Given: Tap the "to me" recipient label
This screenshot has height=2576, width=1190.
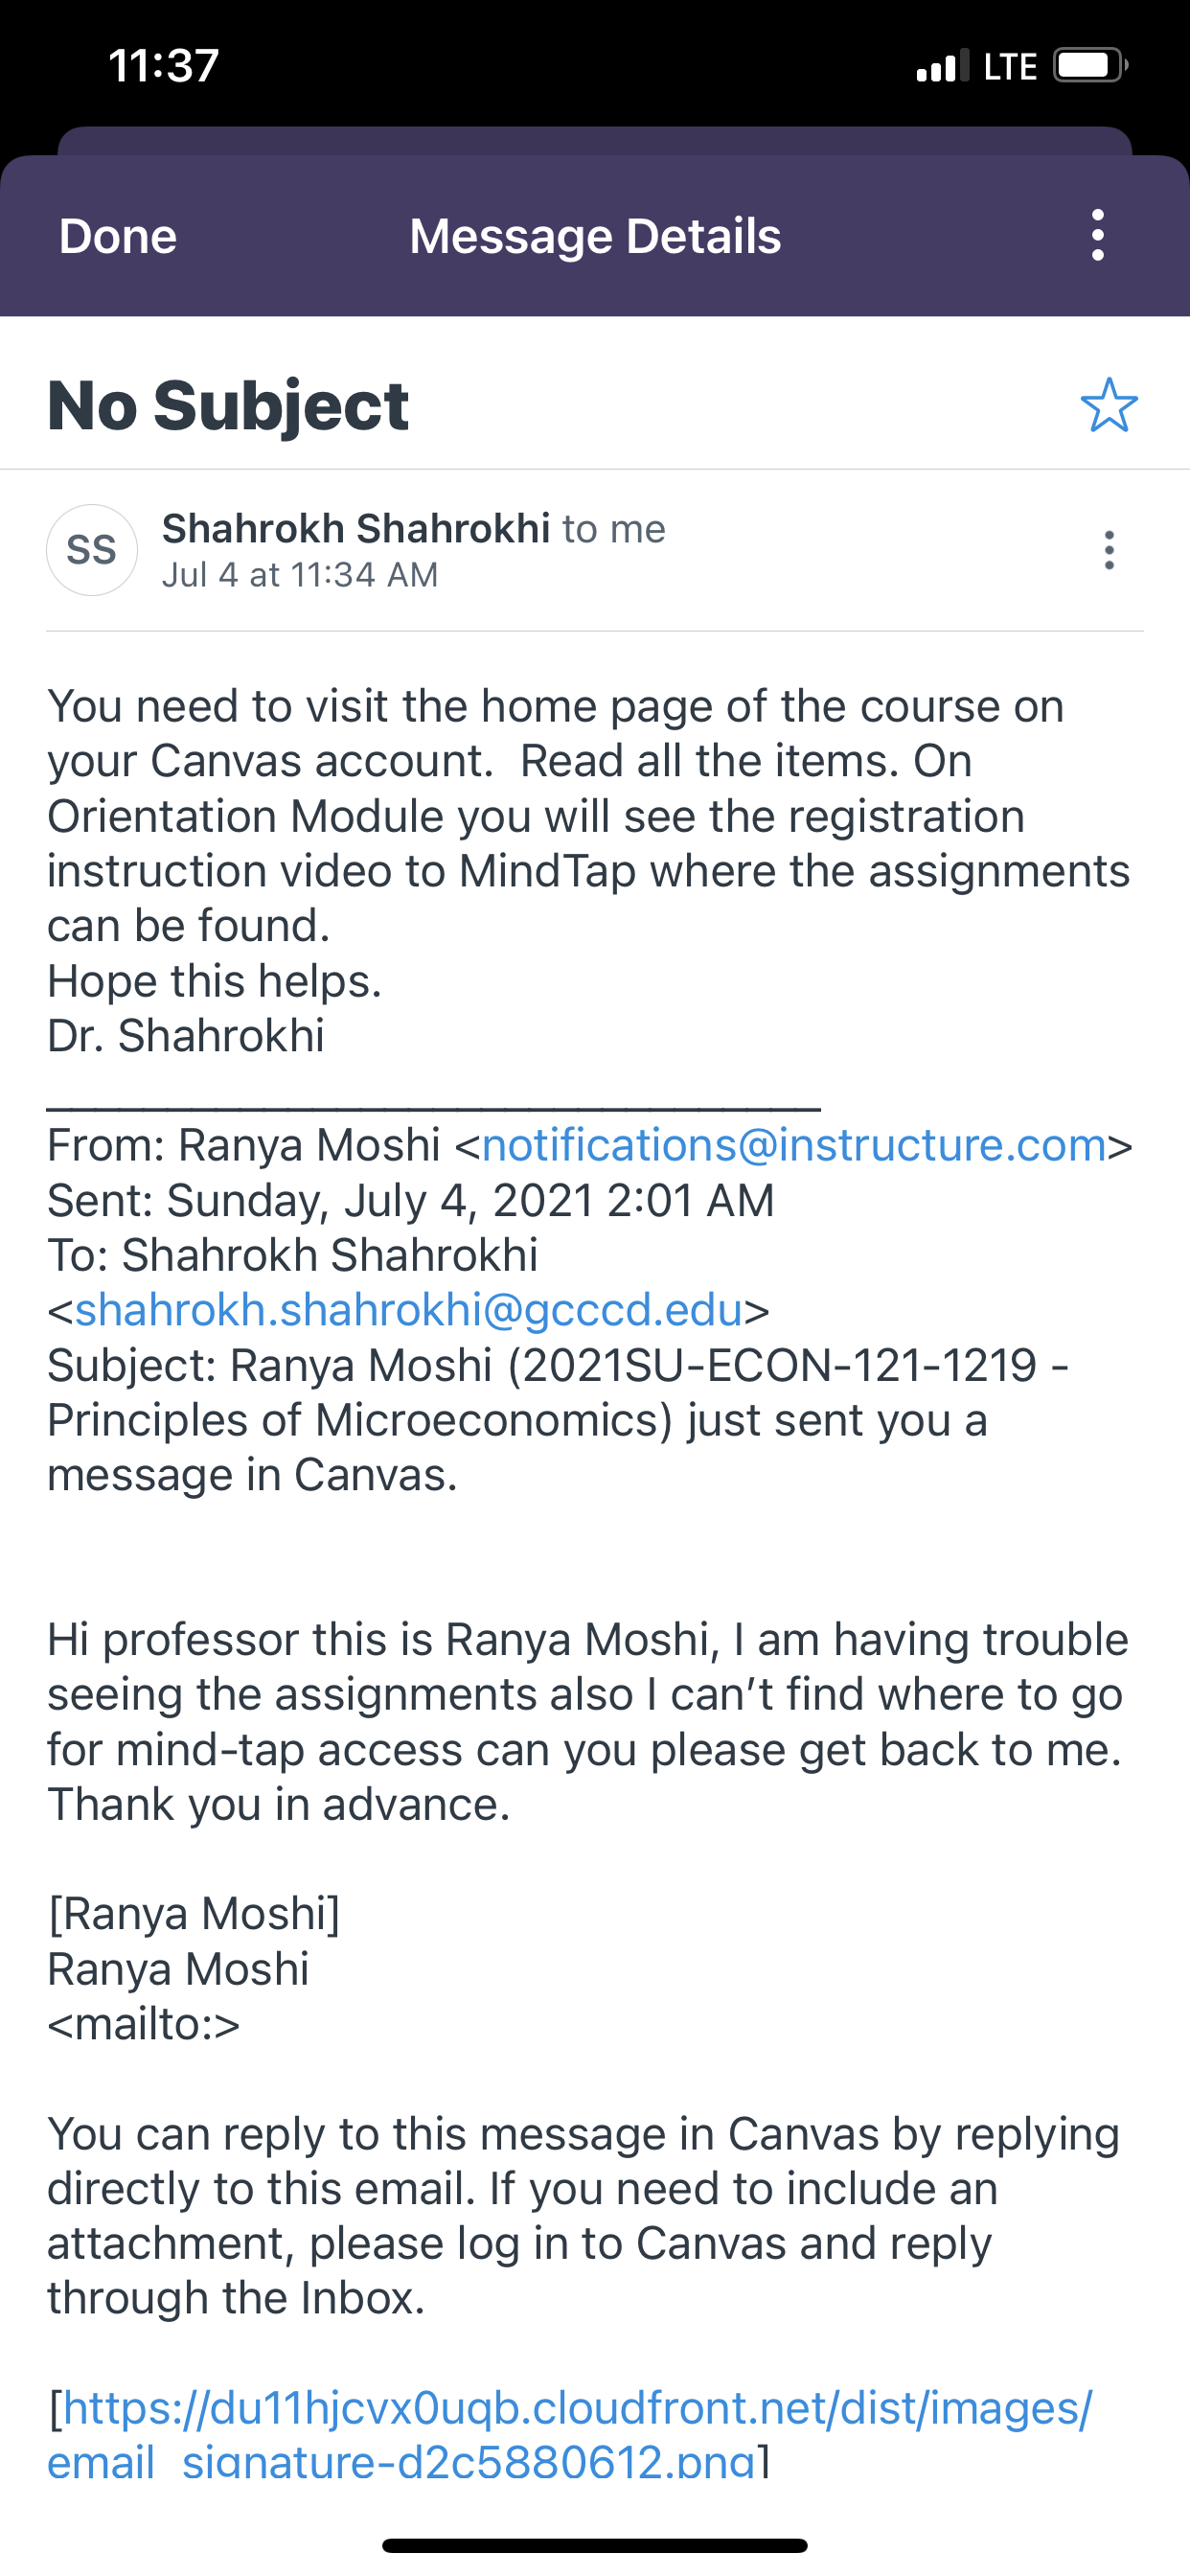Looking at the screenshot, I should click(x=614, y=528).
